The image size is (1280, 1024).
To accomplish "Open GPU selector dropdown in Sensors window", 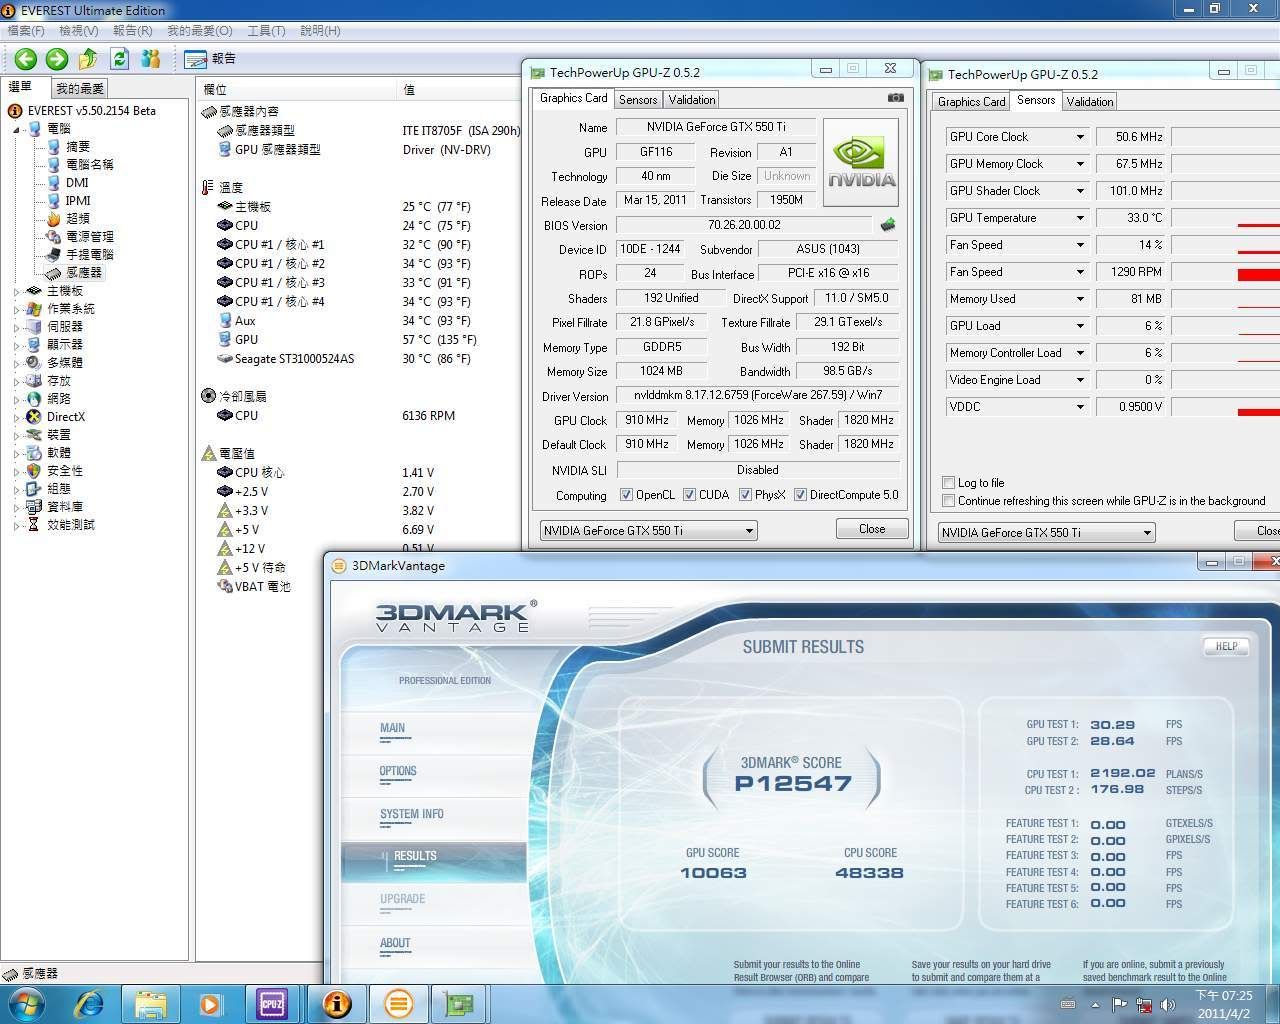I will 1046,533.
